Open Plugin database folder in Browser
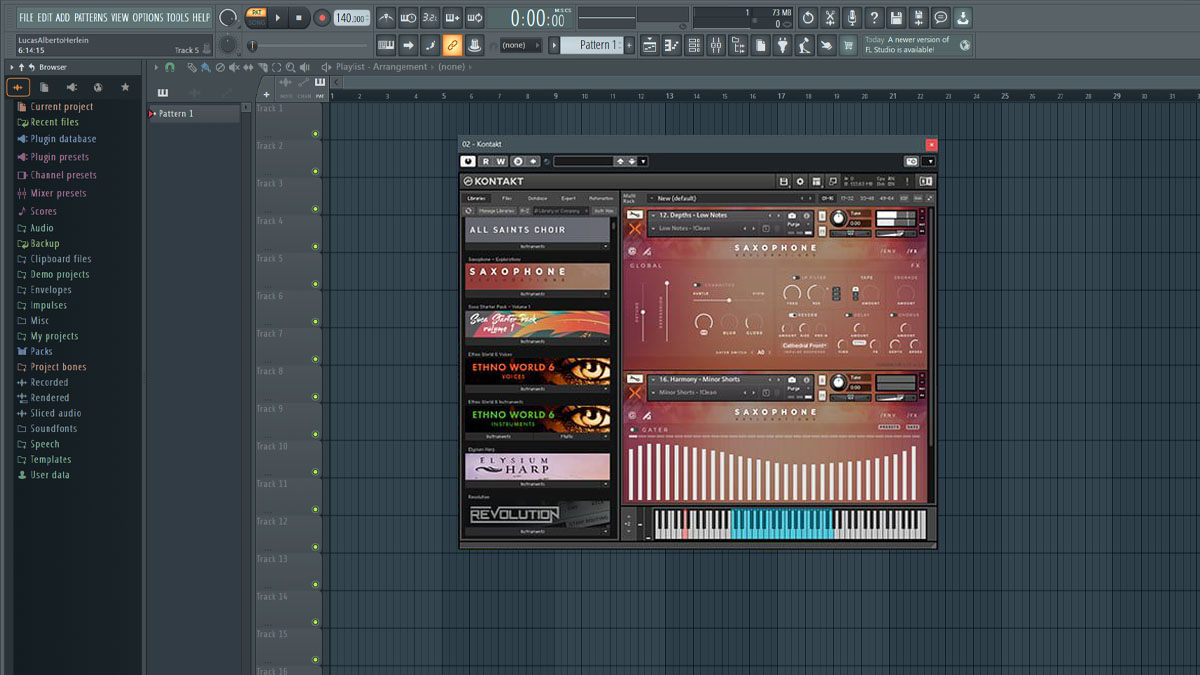Screen dimensions: 1200x675 click(x=63, y=139)
